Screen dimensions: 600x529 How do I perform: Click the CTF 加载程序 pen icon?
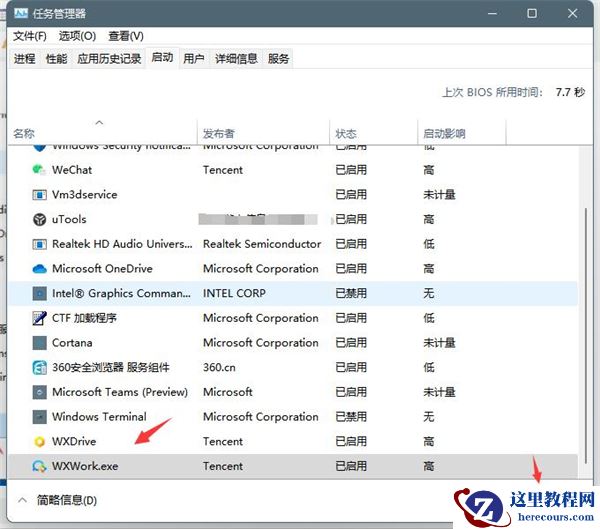tap(39, 318)
